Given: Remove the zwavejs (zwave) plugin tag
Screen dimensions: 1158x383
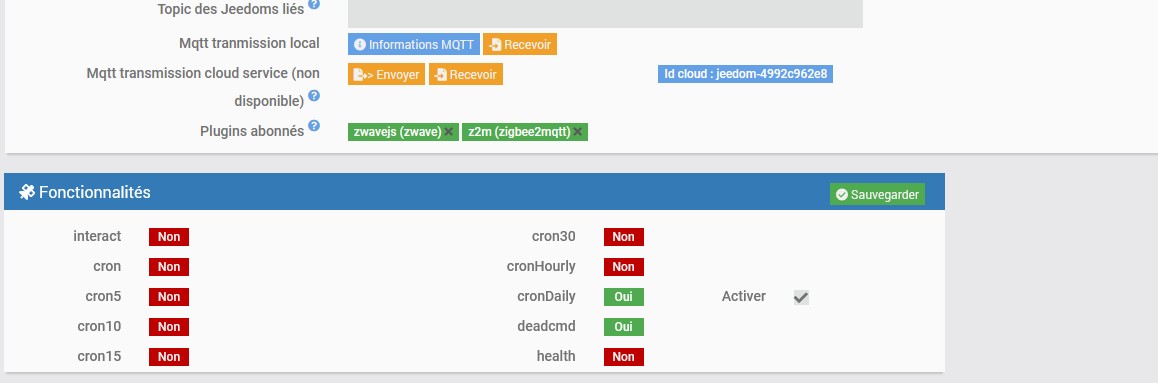Looking at the screenshot, I should 448,132.
